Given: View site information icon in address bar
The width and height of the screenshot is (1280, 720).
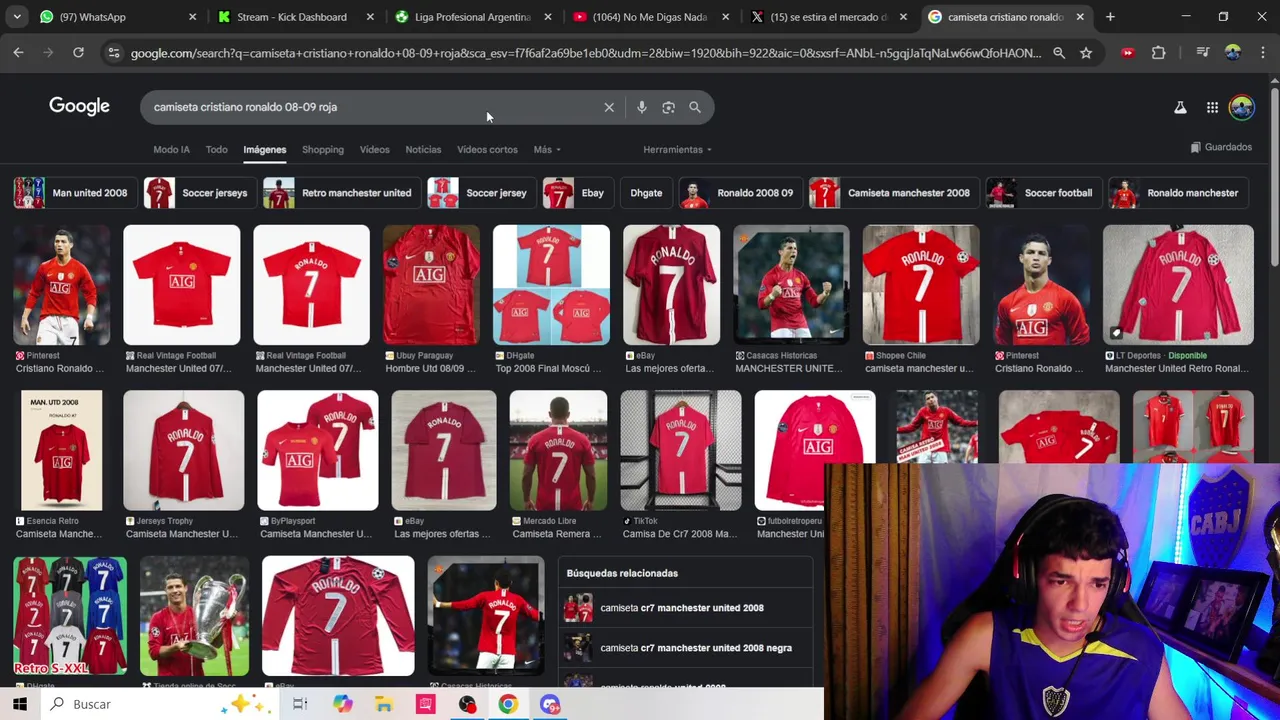Looking at the screenshot, I should [x=113, y=53].
